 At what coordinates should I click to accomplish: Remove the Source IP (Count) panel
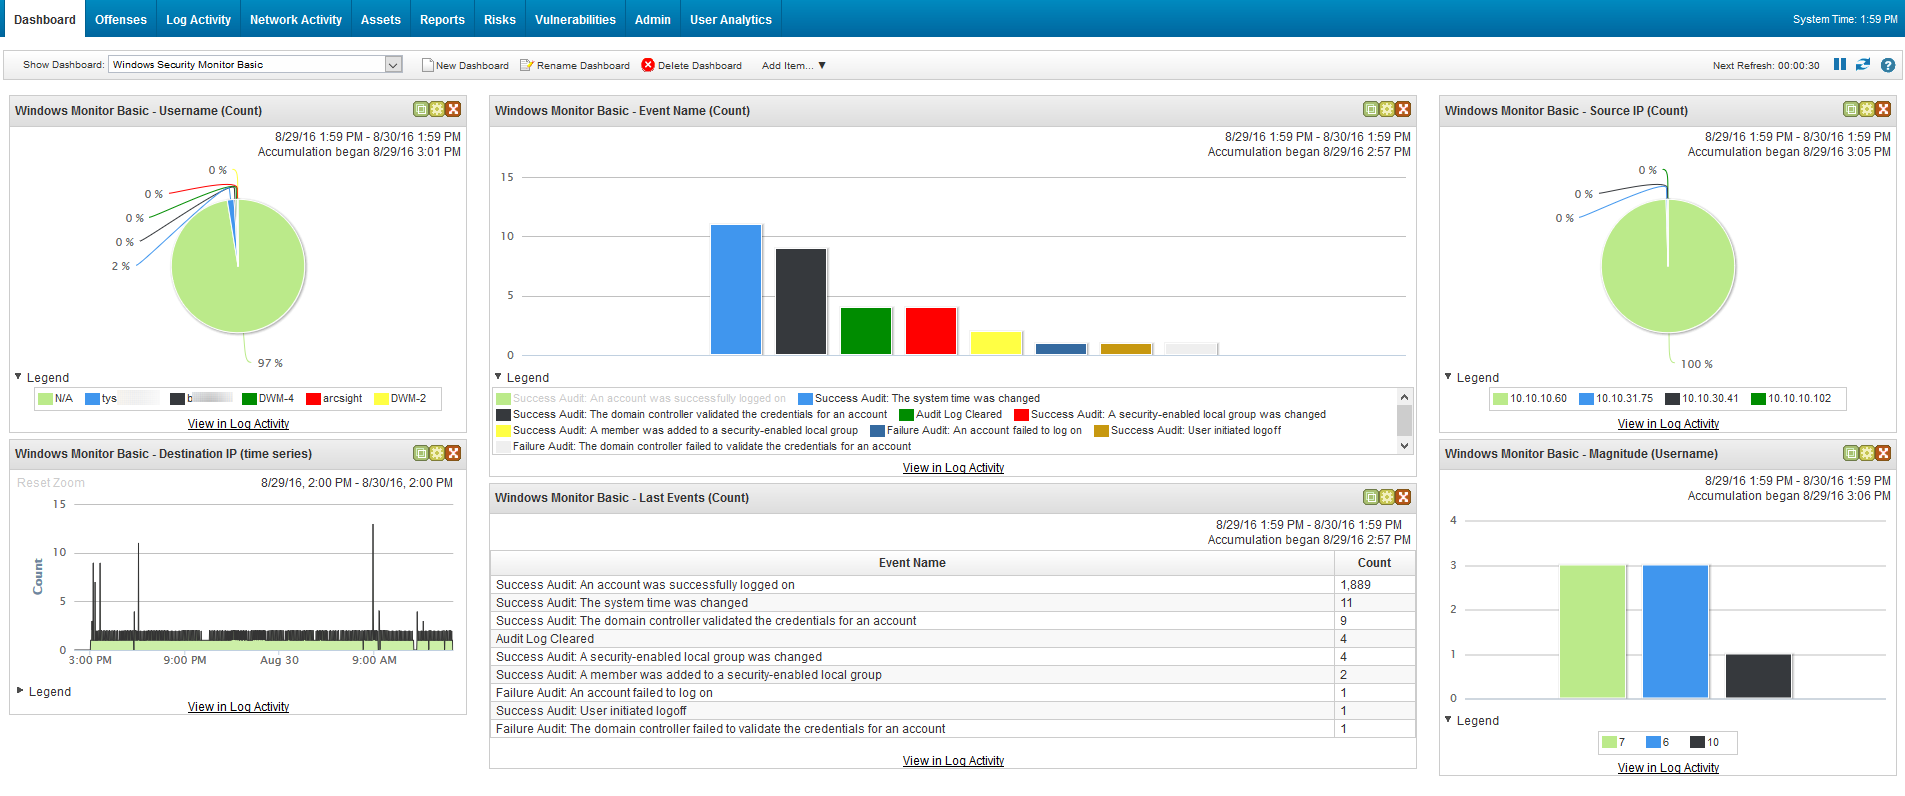coord(1883,109)
